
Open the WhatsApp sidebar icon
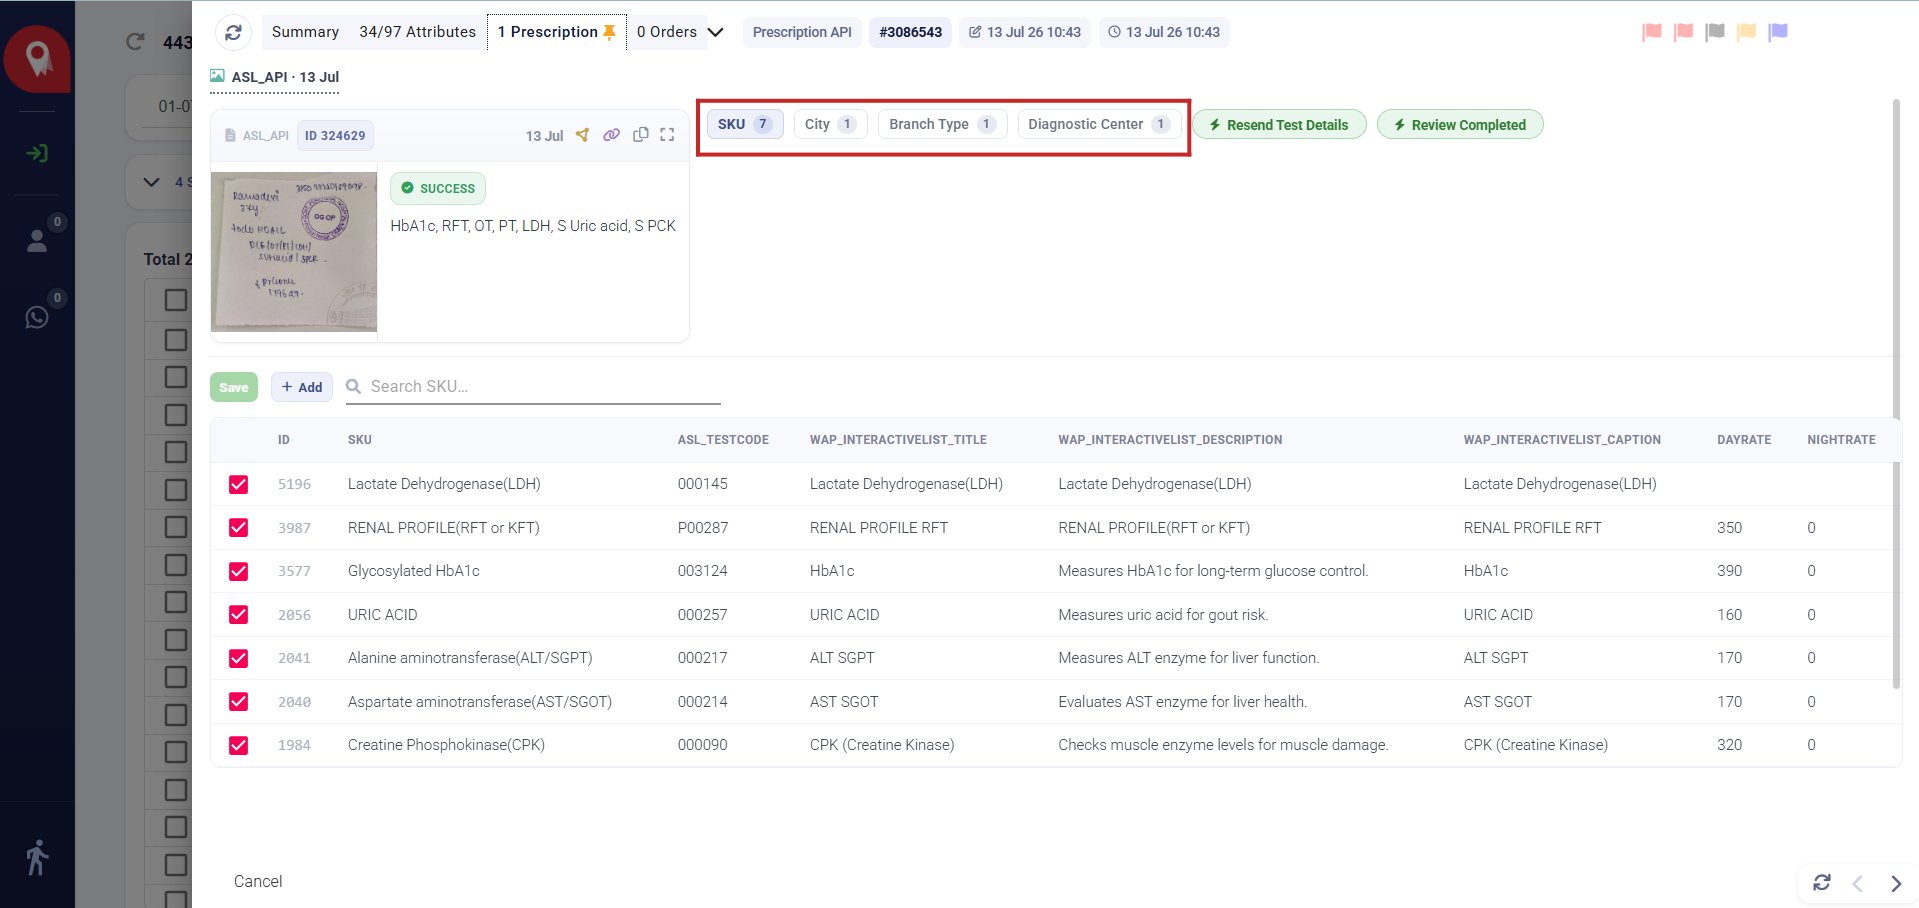(37, 317)
